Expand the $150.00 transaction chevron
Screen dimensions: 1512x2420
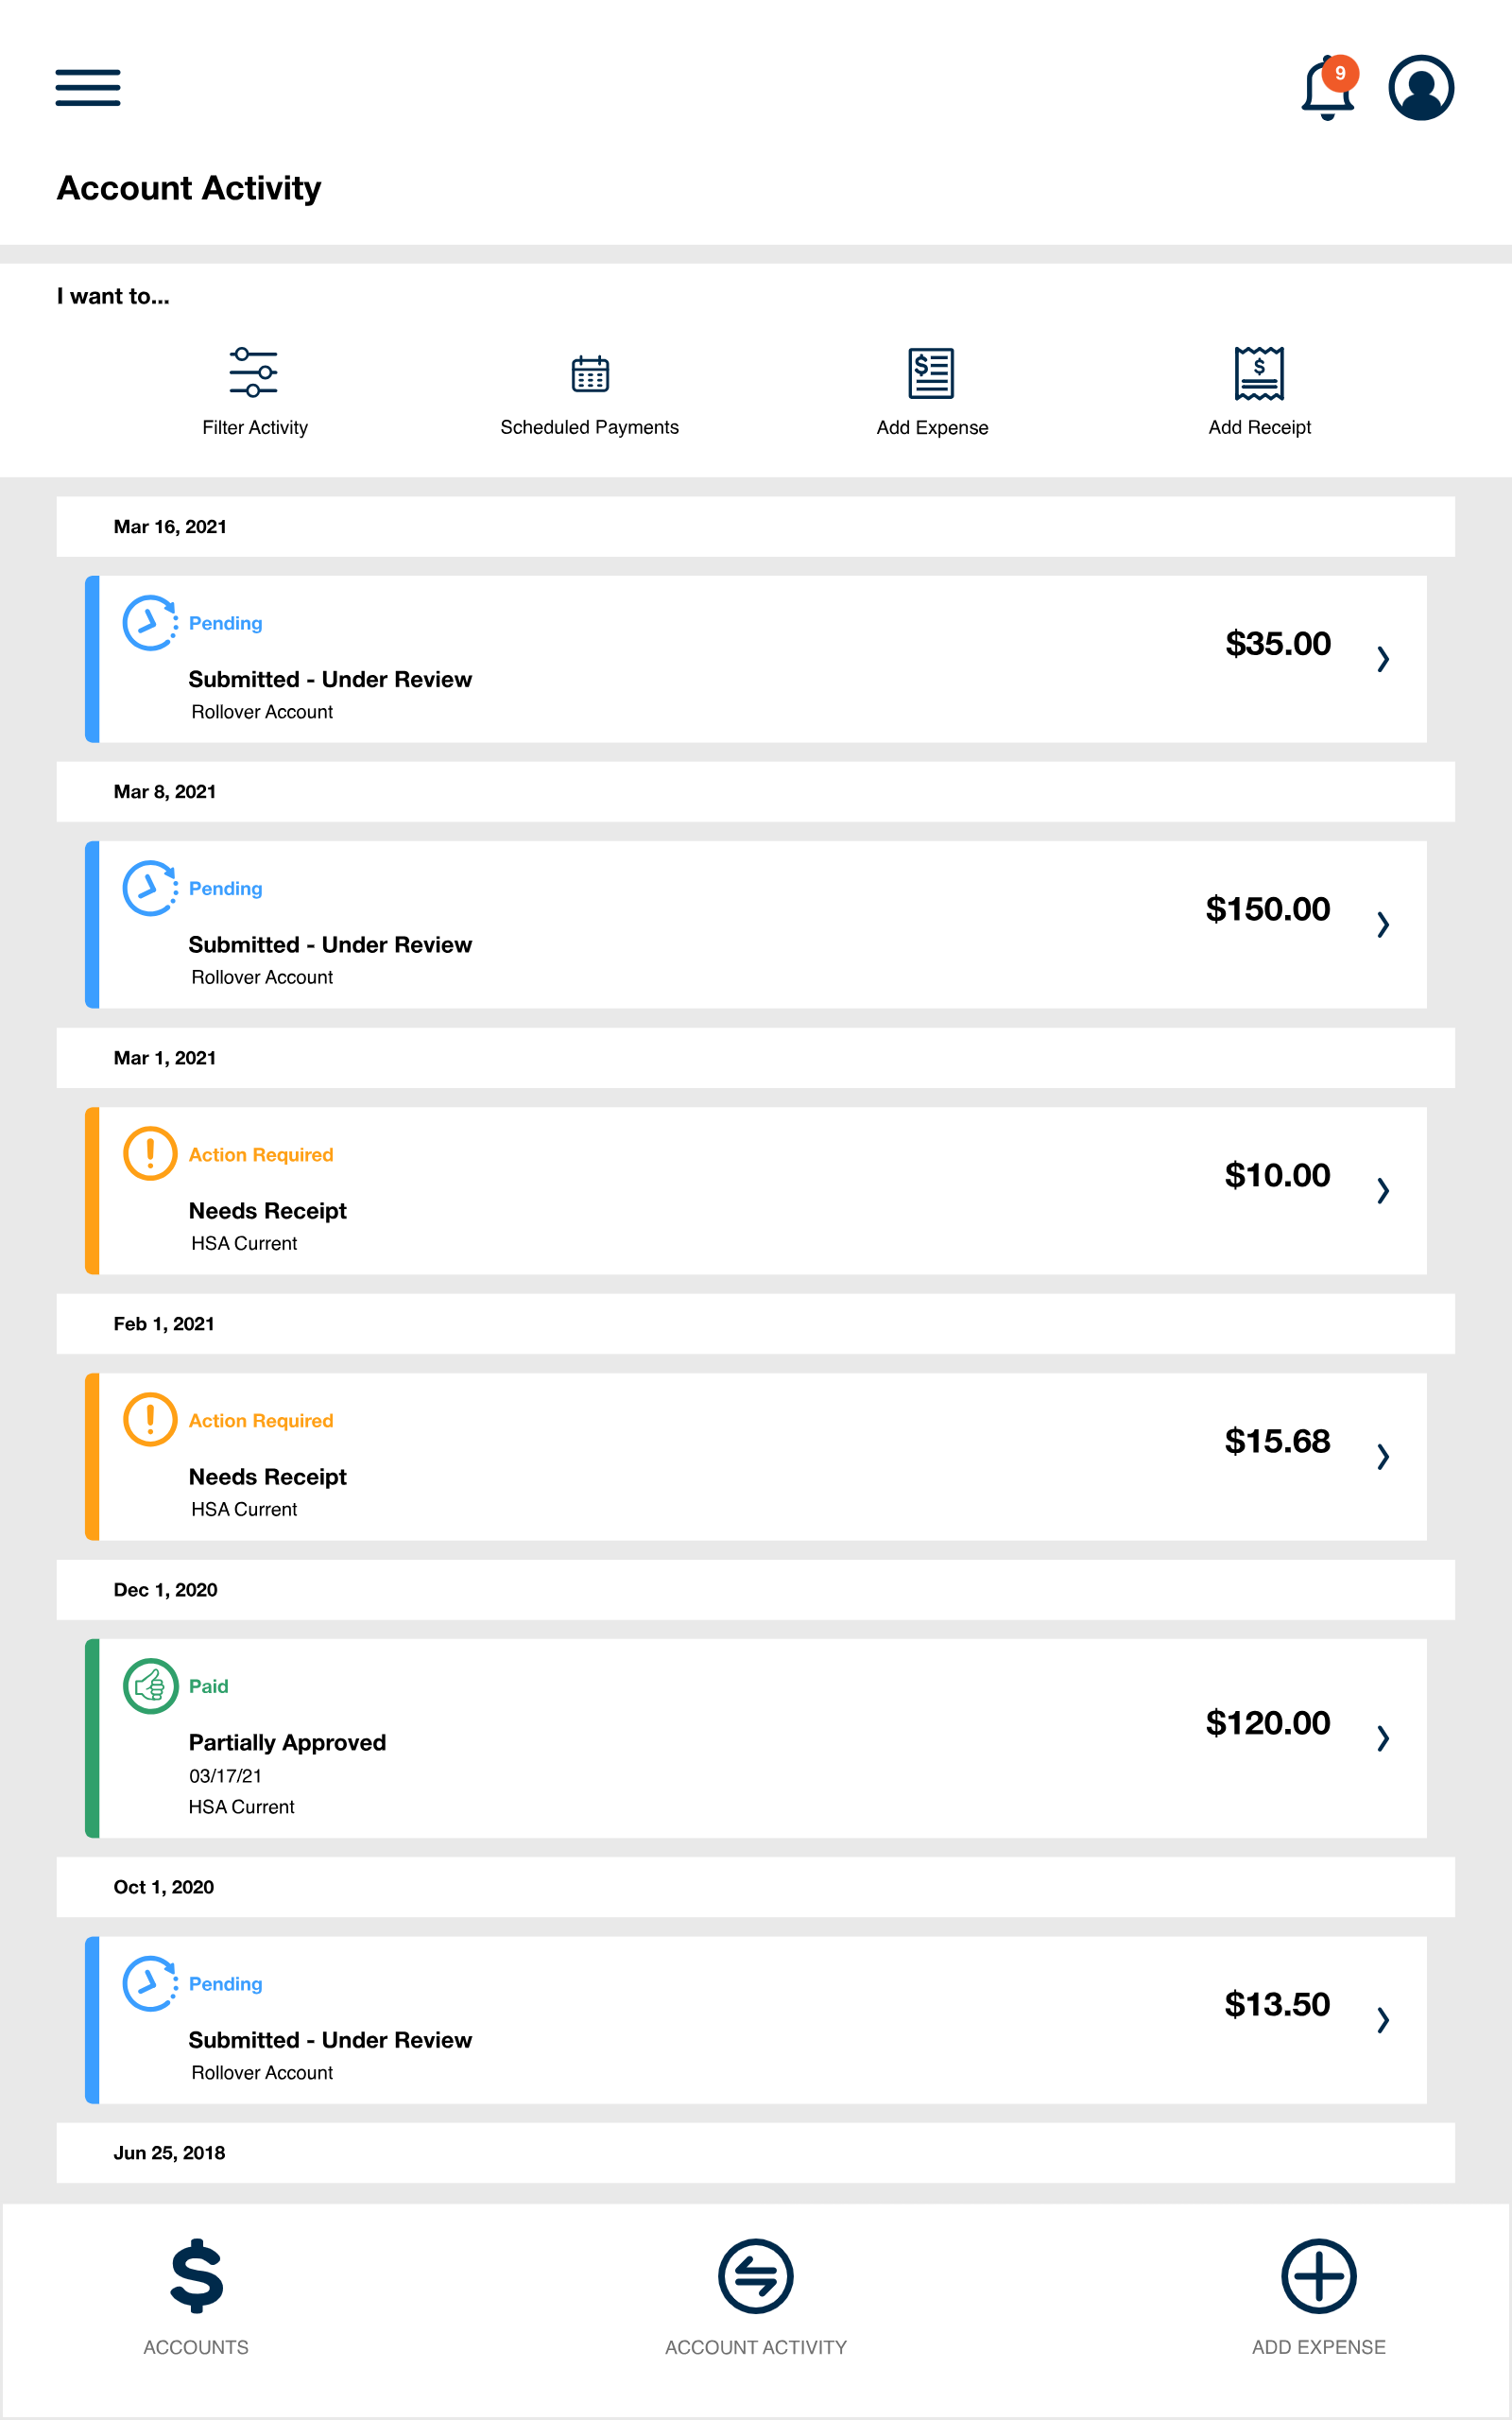tap(1383, 924)
